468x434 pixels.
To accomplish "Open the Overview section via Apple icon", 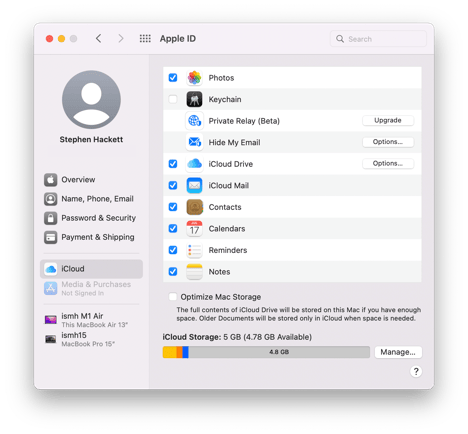I will click(x=51, y=180).
